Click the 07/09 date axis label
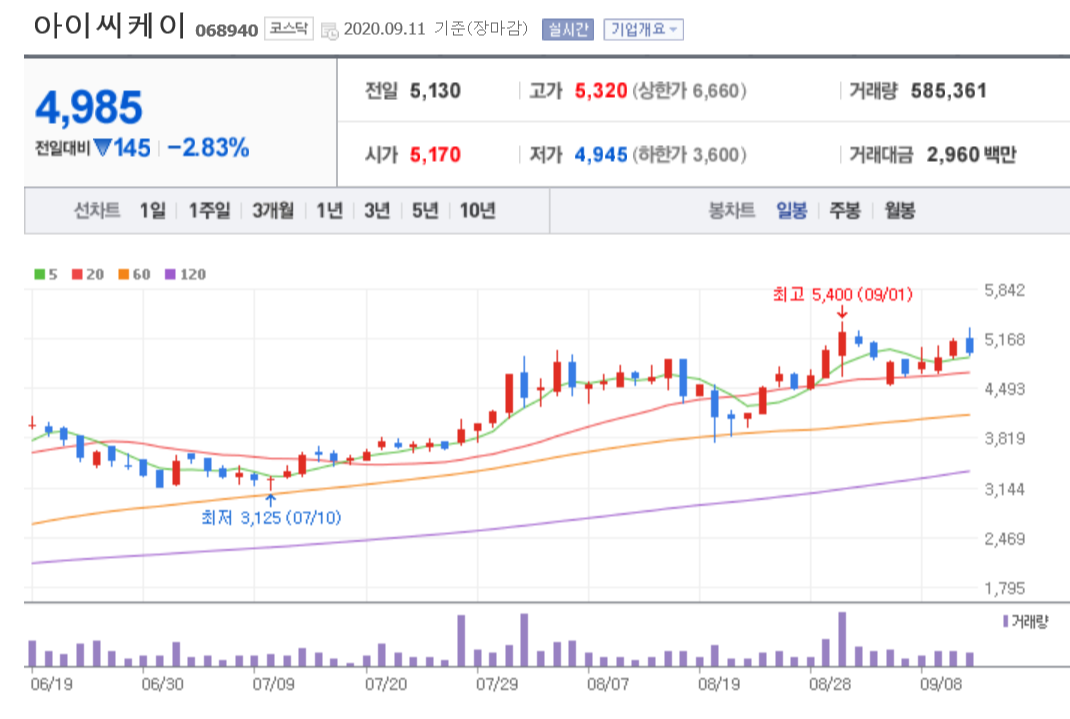This screenshot has height=719, width=1070. click(x=274, y=684)
